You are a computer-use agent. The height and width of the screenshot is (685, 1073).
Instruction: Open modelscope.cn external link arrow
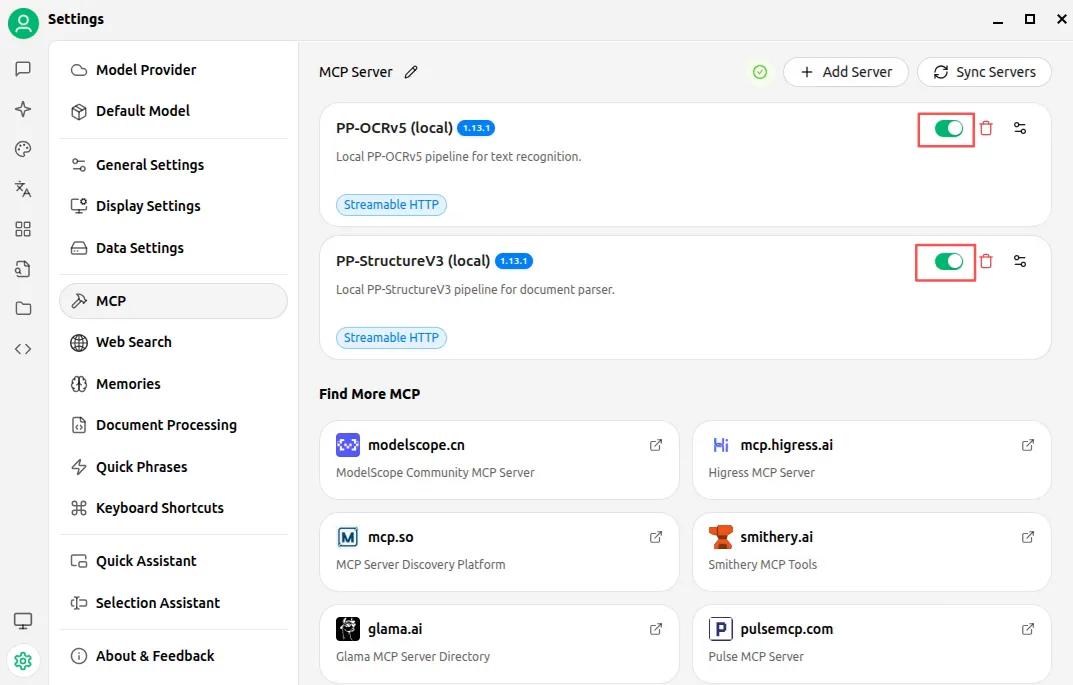coord(656,445)
